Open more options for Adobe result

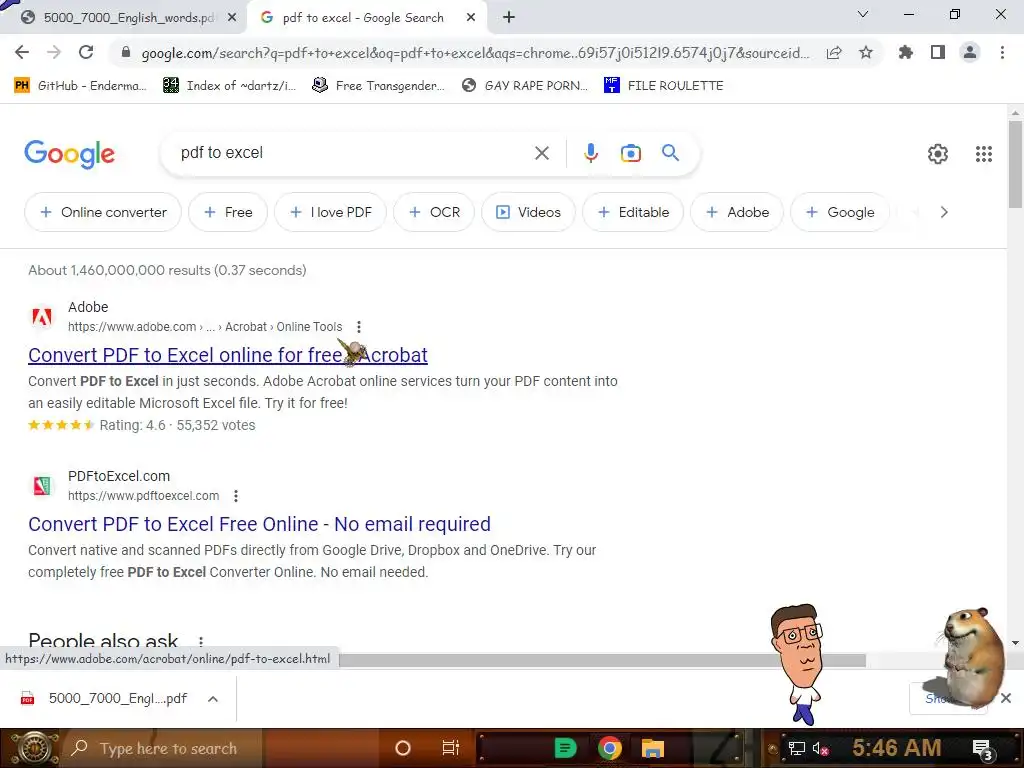pyautogui.click(x=359, y=327)
